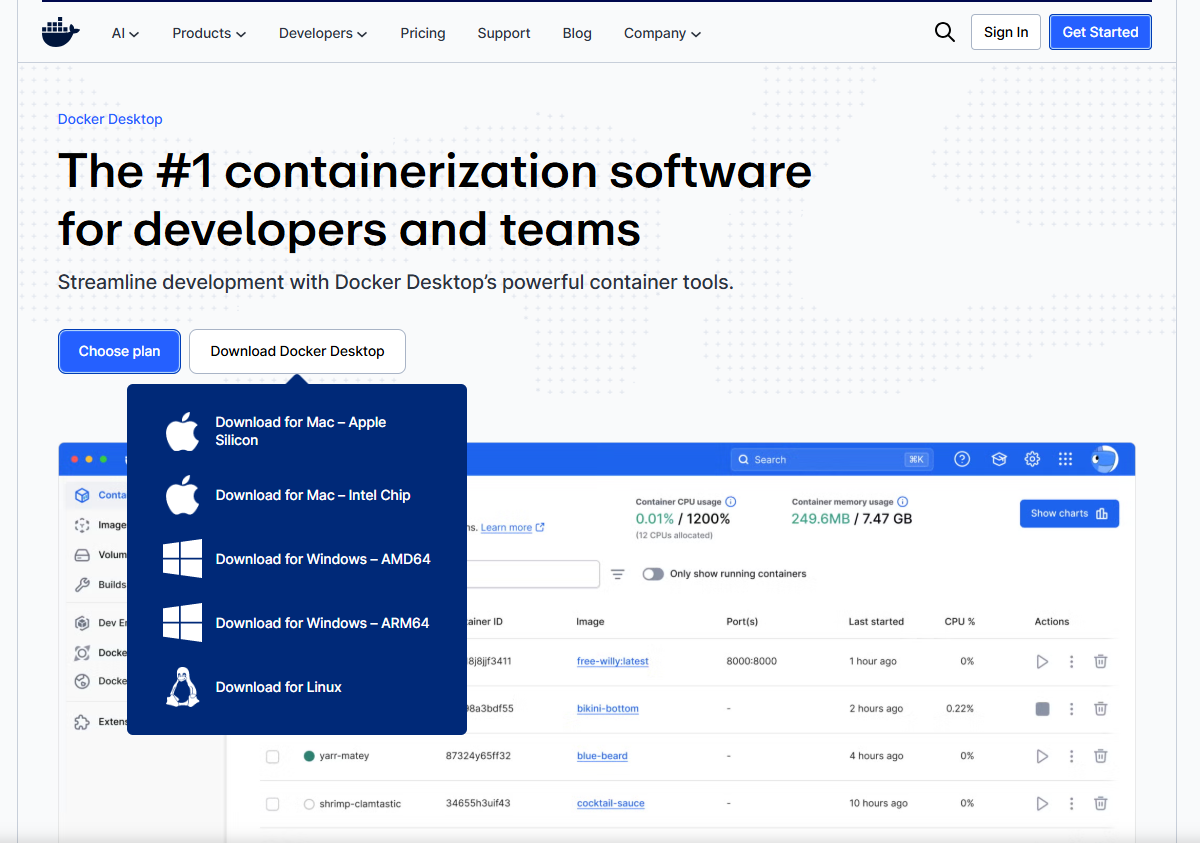Click the Choose plan button

coord(119,351)
